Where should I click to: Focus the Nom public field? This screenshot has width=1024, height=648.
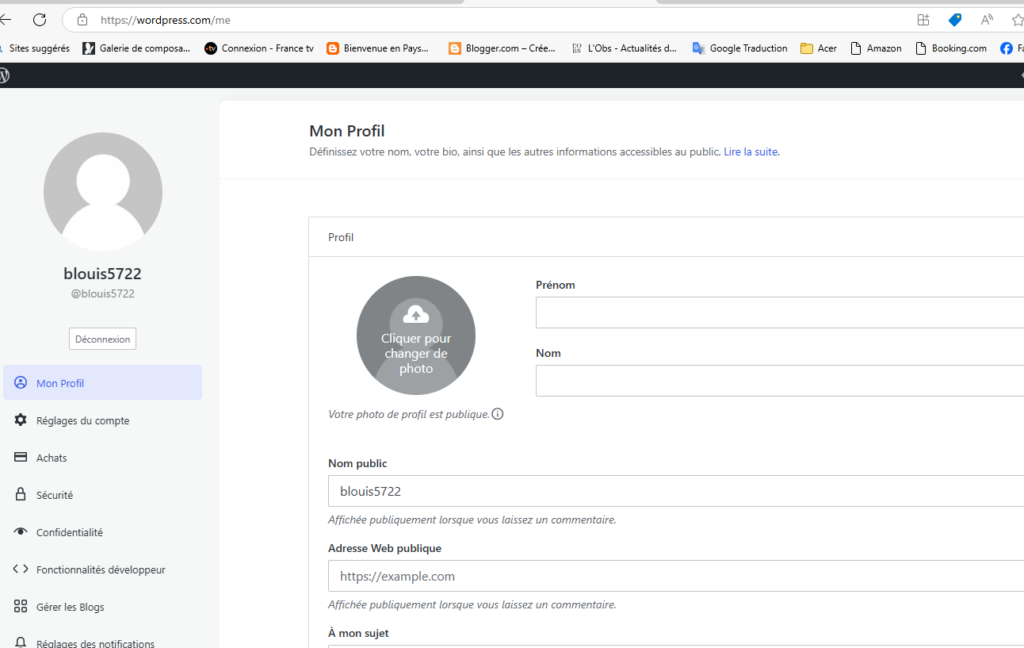point(675,491)
